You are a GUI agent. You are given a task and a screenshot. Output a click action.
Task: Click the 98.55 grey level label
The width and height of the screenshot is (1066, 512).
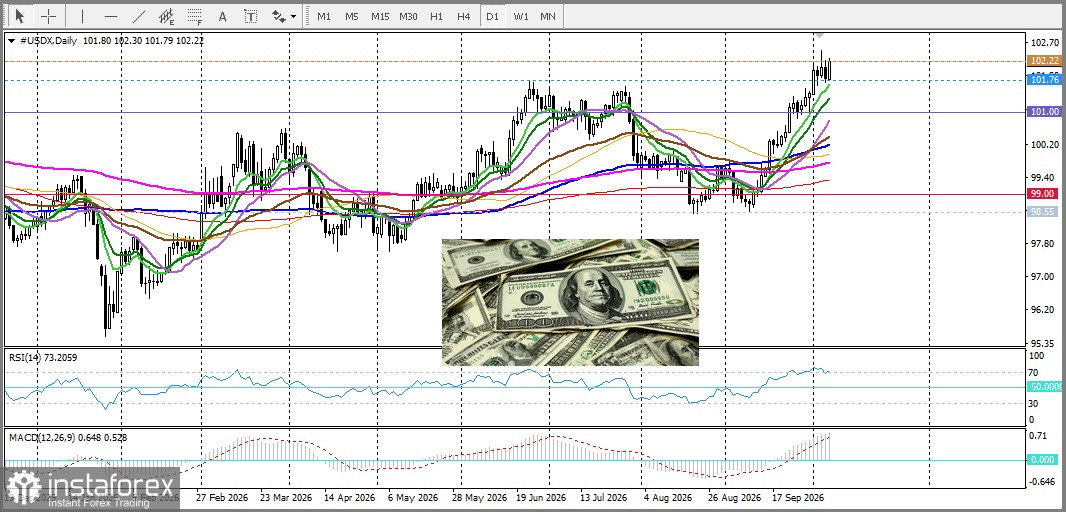(x=1045, y=211)
